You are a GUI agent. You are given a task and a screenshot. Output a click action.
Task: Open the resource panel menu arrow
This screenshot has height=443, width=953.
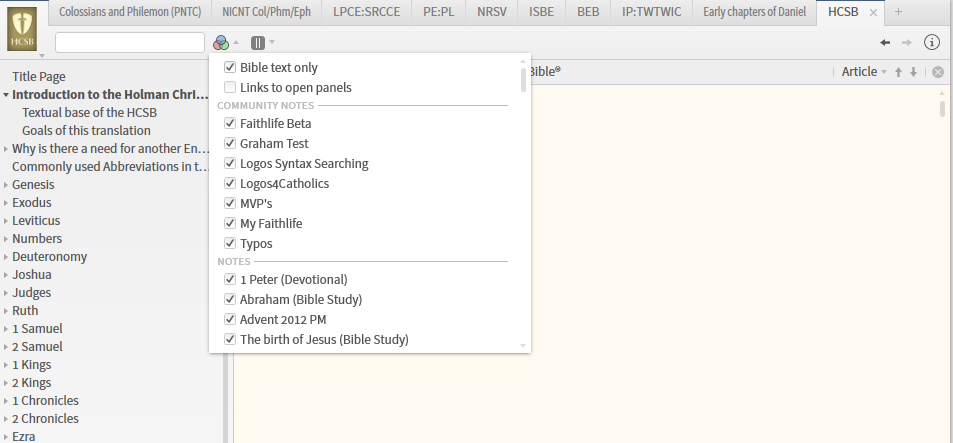[42, 56]
